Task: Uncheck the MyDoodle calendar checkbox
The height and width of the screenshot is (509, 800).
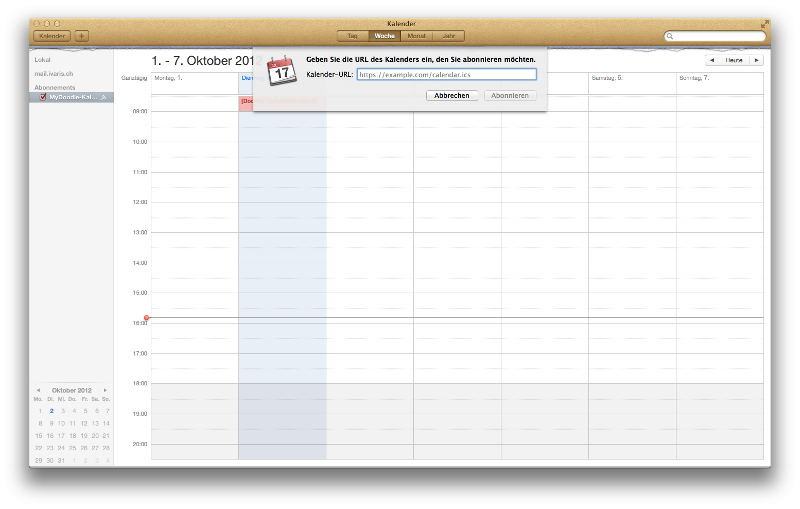Action: pos(43,97)
